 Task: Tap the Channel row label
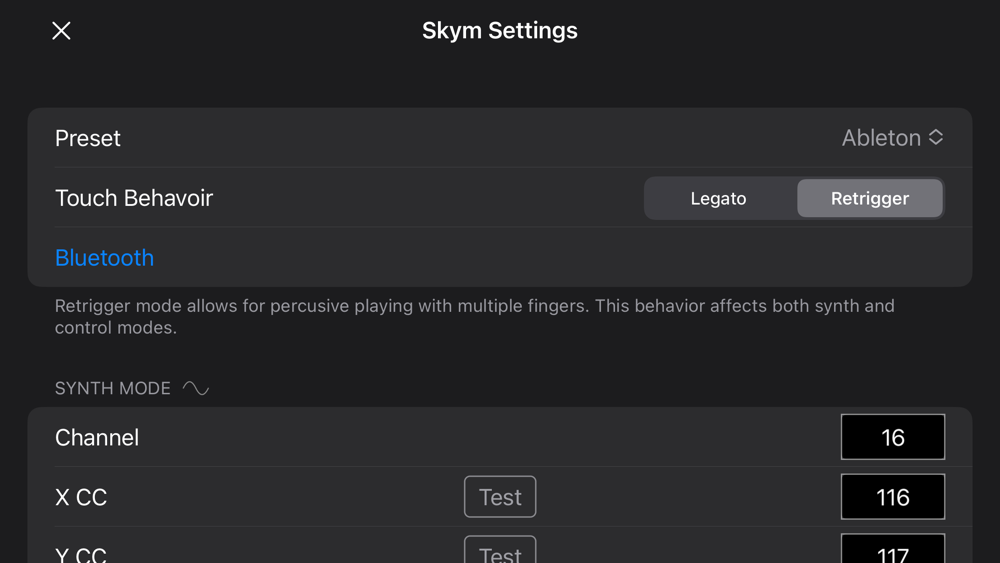coord(97,437)
